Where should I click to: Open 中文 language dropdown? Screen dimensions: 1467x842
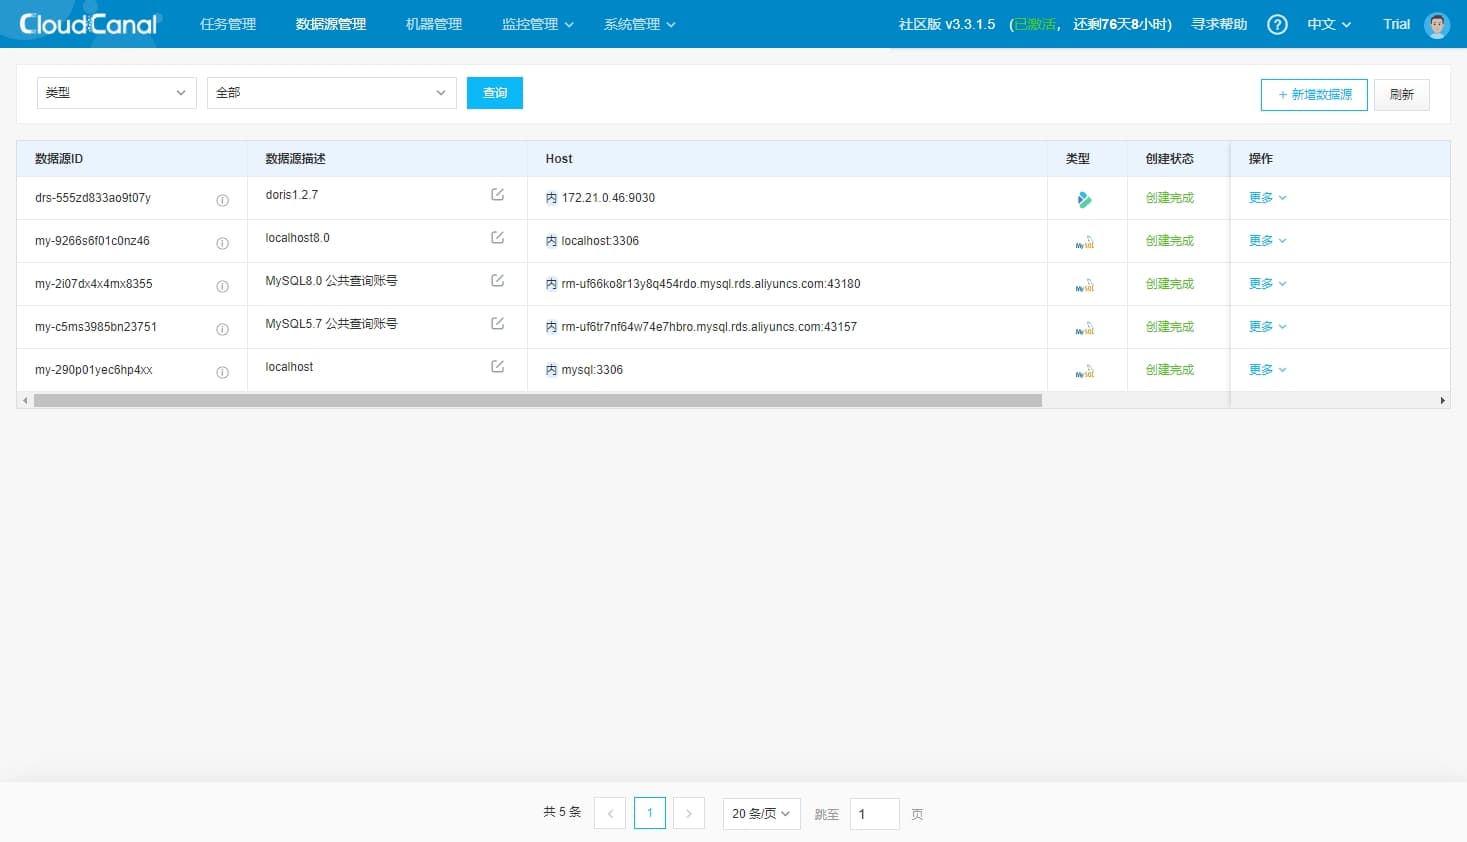coord(1329,24)
